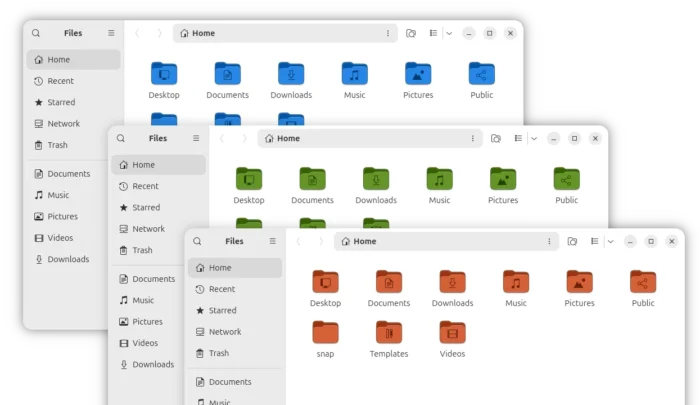Select Home in the orange-folder window sidebar
This screenshot has height=405, width=700.
tap(235, 267)
